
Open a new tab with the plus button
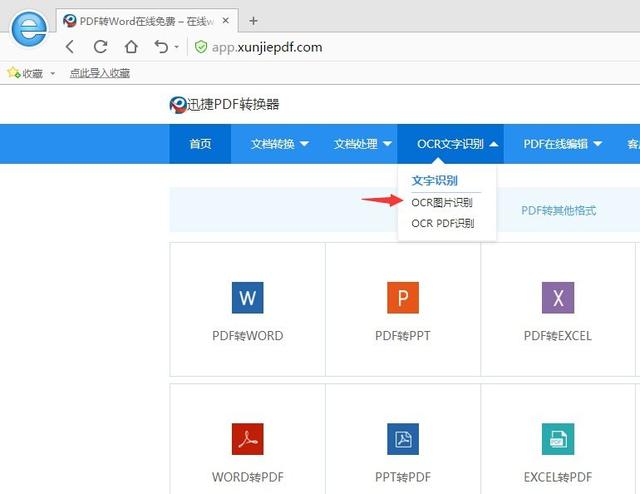253,21
